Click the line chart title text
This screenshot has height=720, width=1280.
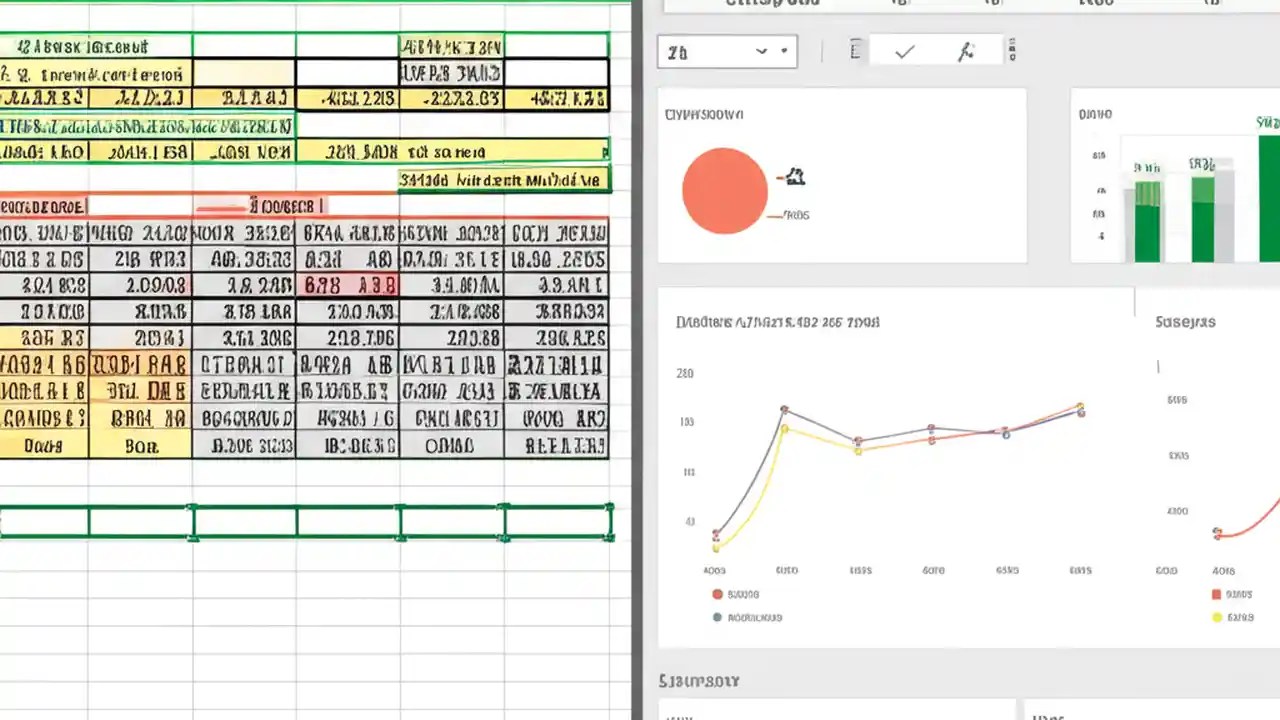777,322
